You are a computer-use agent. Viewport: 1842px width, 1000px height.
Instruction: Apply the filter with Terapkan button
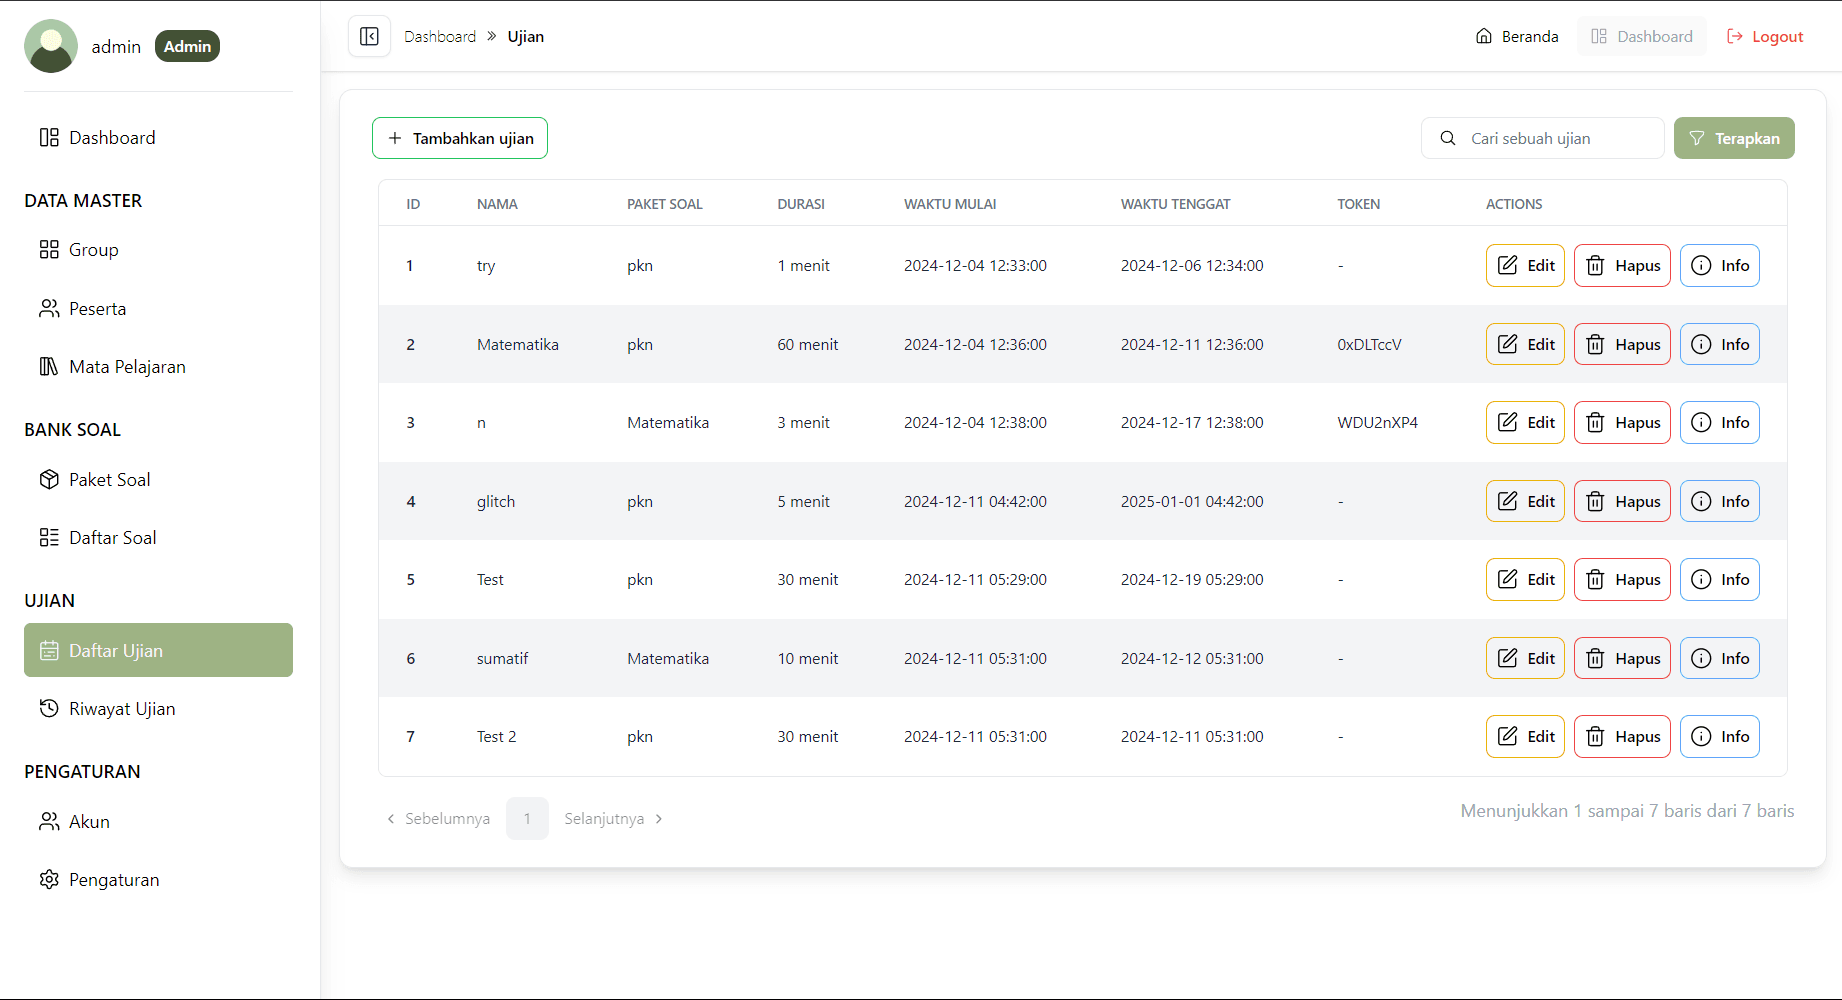coord(1733,138)
